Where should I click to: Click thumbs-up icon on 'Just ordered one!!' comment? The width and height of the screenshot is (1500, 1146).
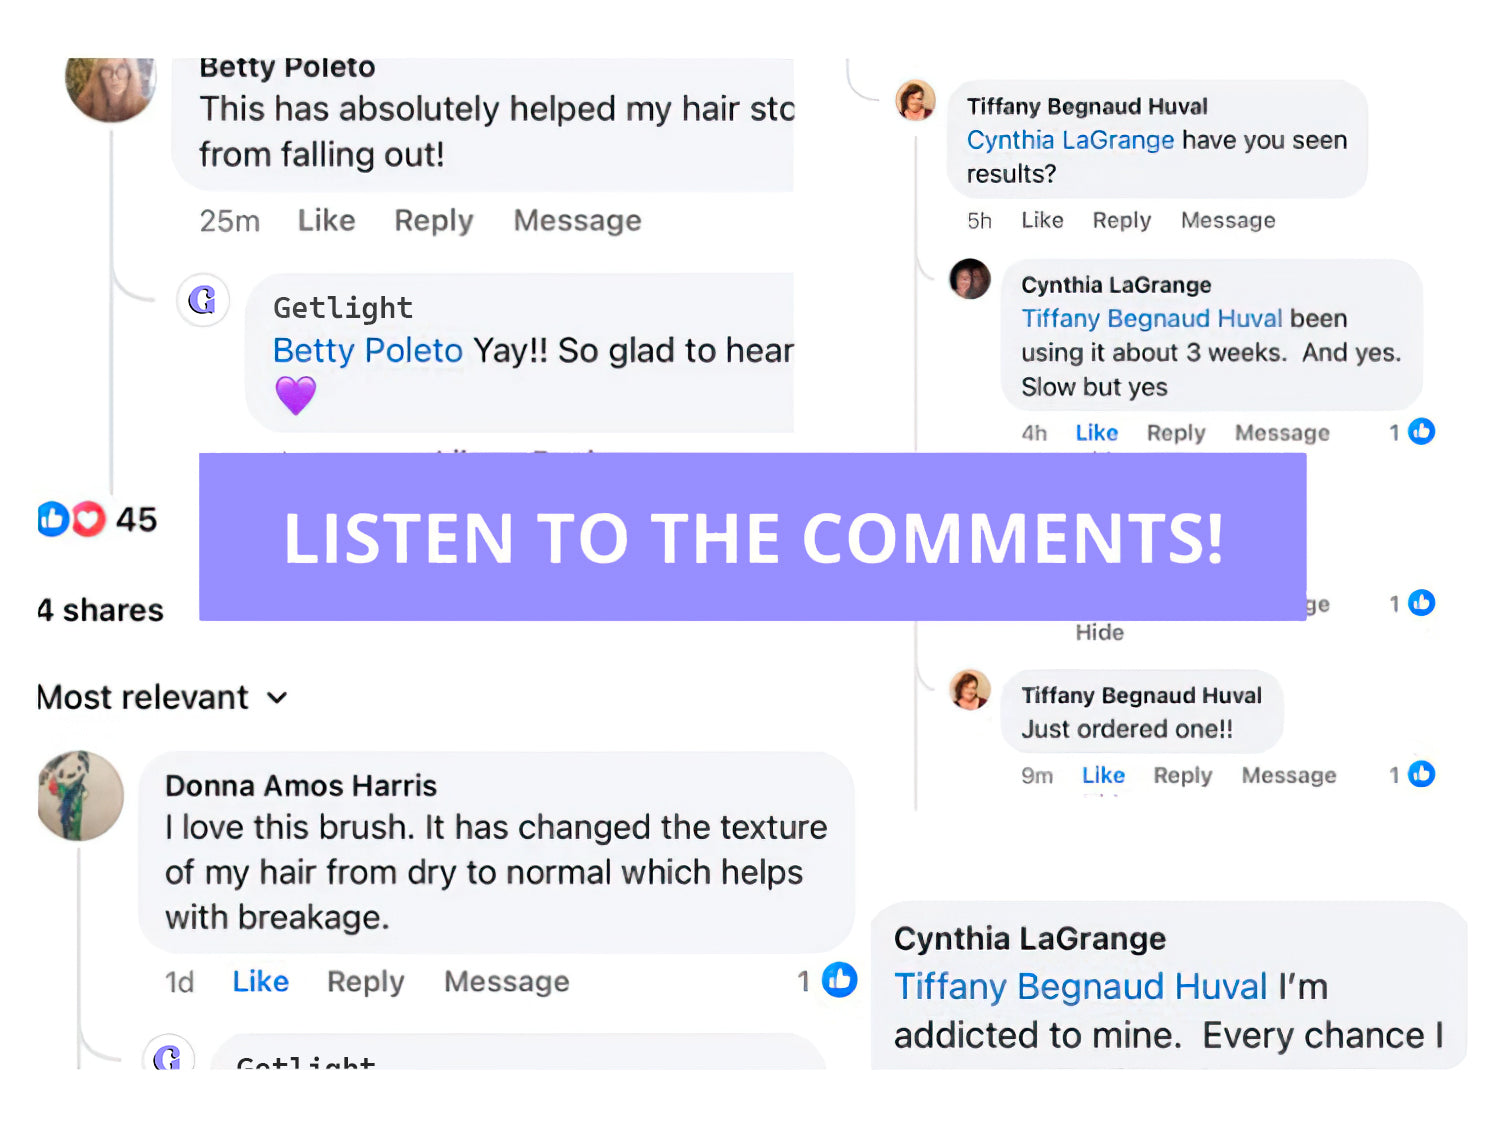tap(1421, 774)
